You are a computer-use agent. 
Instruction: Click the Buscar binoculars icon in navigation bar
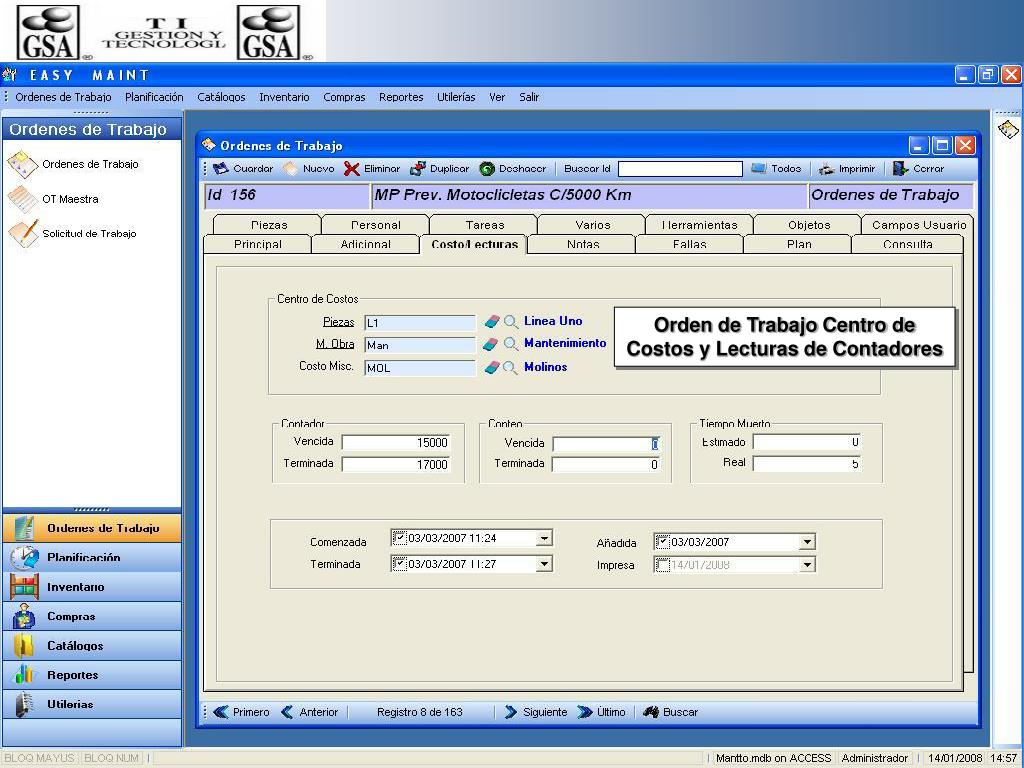tap(650, 712)
